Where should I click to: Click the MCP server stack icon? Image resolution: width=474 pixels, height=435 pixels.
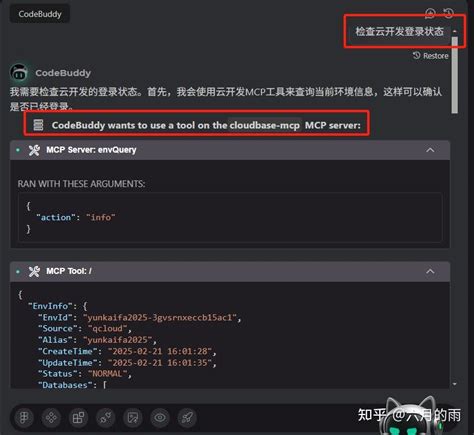click(x=38, y=125)
